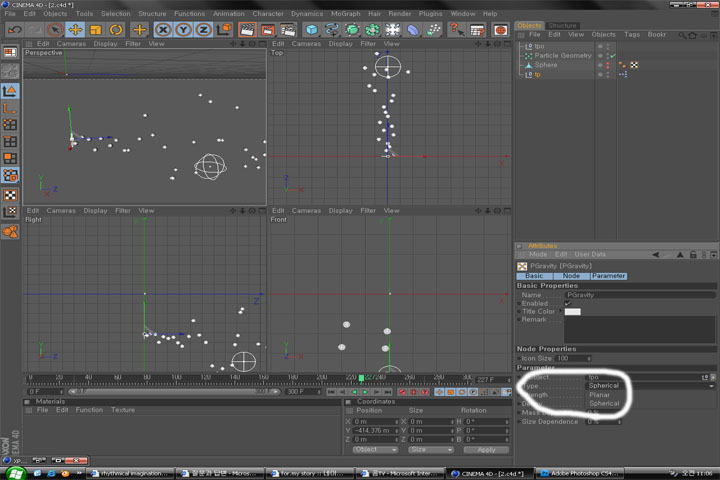Open the Type dropdown arrow
The width and height of the screenshot is (720, 480).
(x=711, y=386)
